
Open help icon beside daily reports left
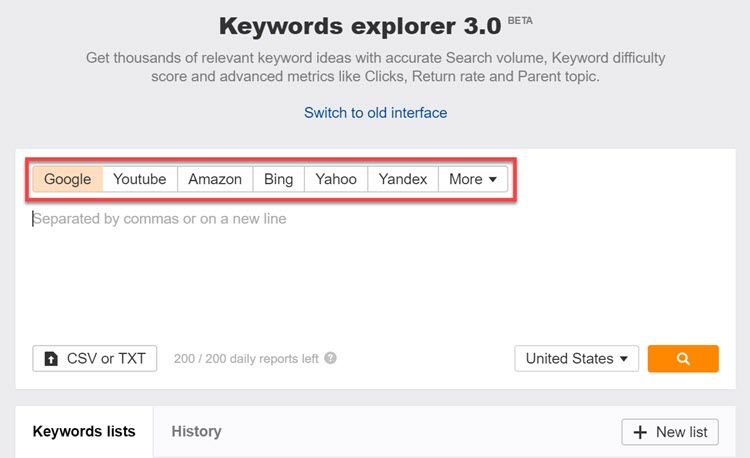(331, 358)
